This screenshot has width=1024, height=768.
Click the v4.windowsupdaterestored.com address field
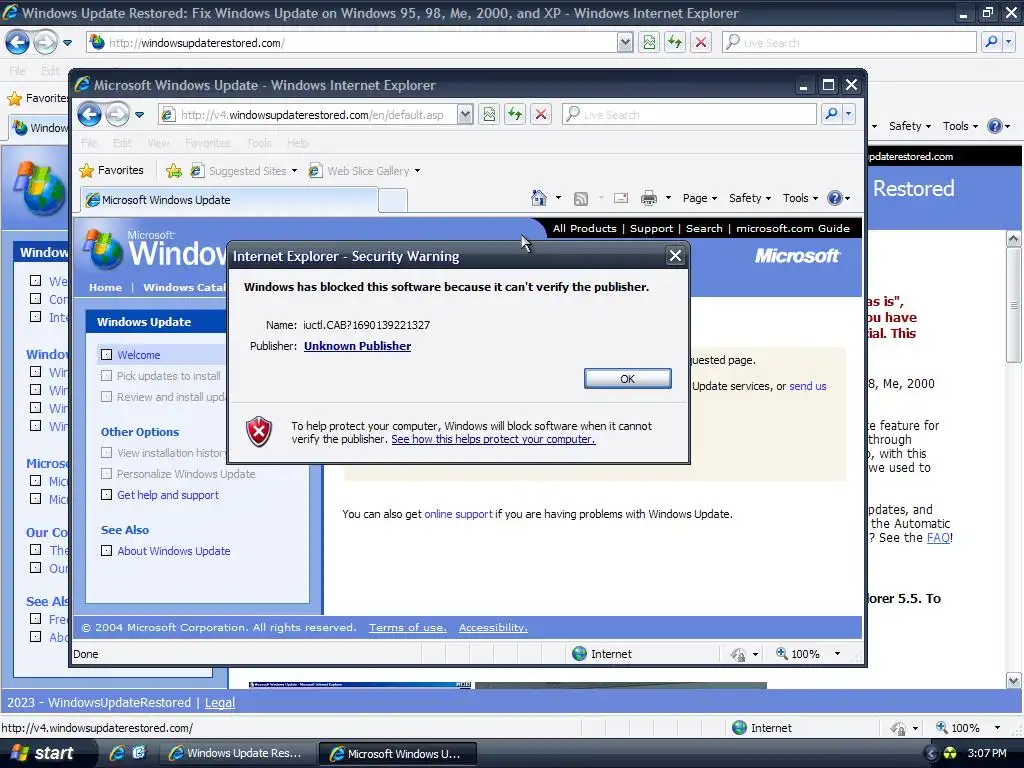coord(307,115)
